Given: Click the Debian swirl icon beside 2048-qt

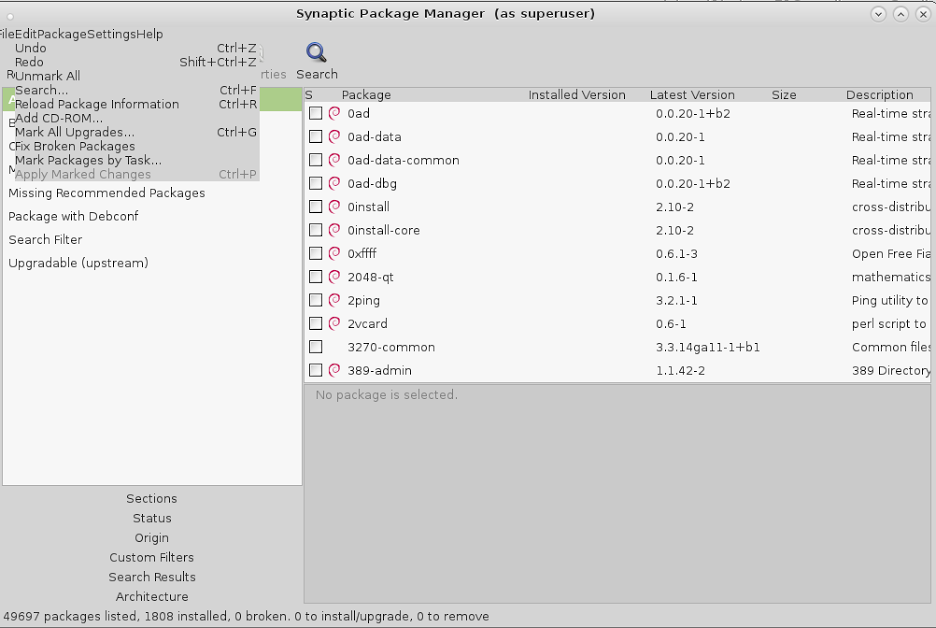Looking at the screenshot, I should point(334,276).
